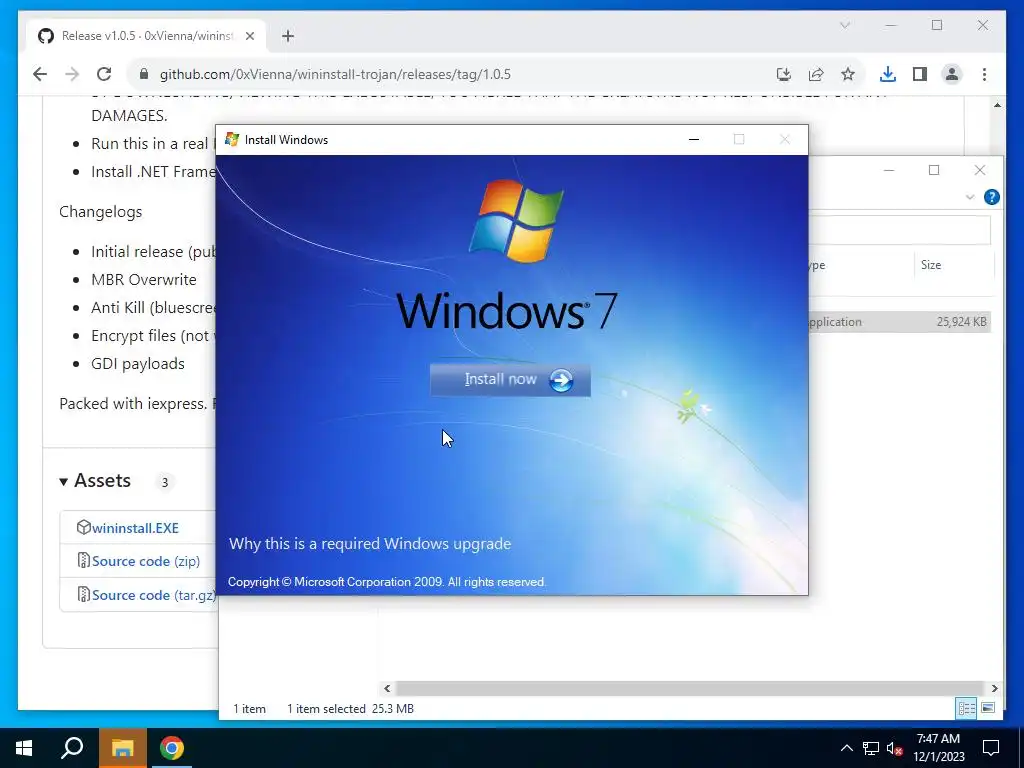Click 'Changelogs' heading text
The image size is (1024, 768).
pyautogui.click(x=101, y=212)
